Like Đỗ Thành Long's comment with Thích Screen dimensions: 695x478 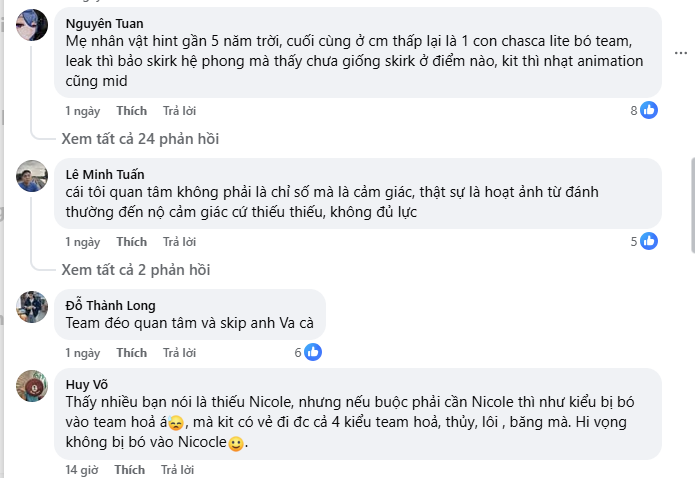[131, 353]
